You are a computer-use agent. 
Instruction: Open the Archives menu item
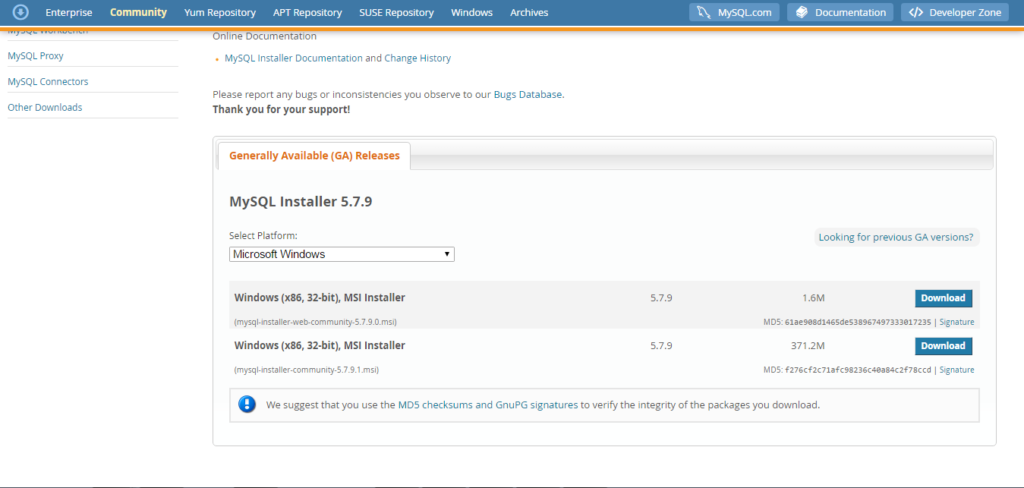(x=529, y=12)
